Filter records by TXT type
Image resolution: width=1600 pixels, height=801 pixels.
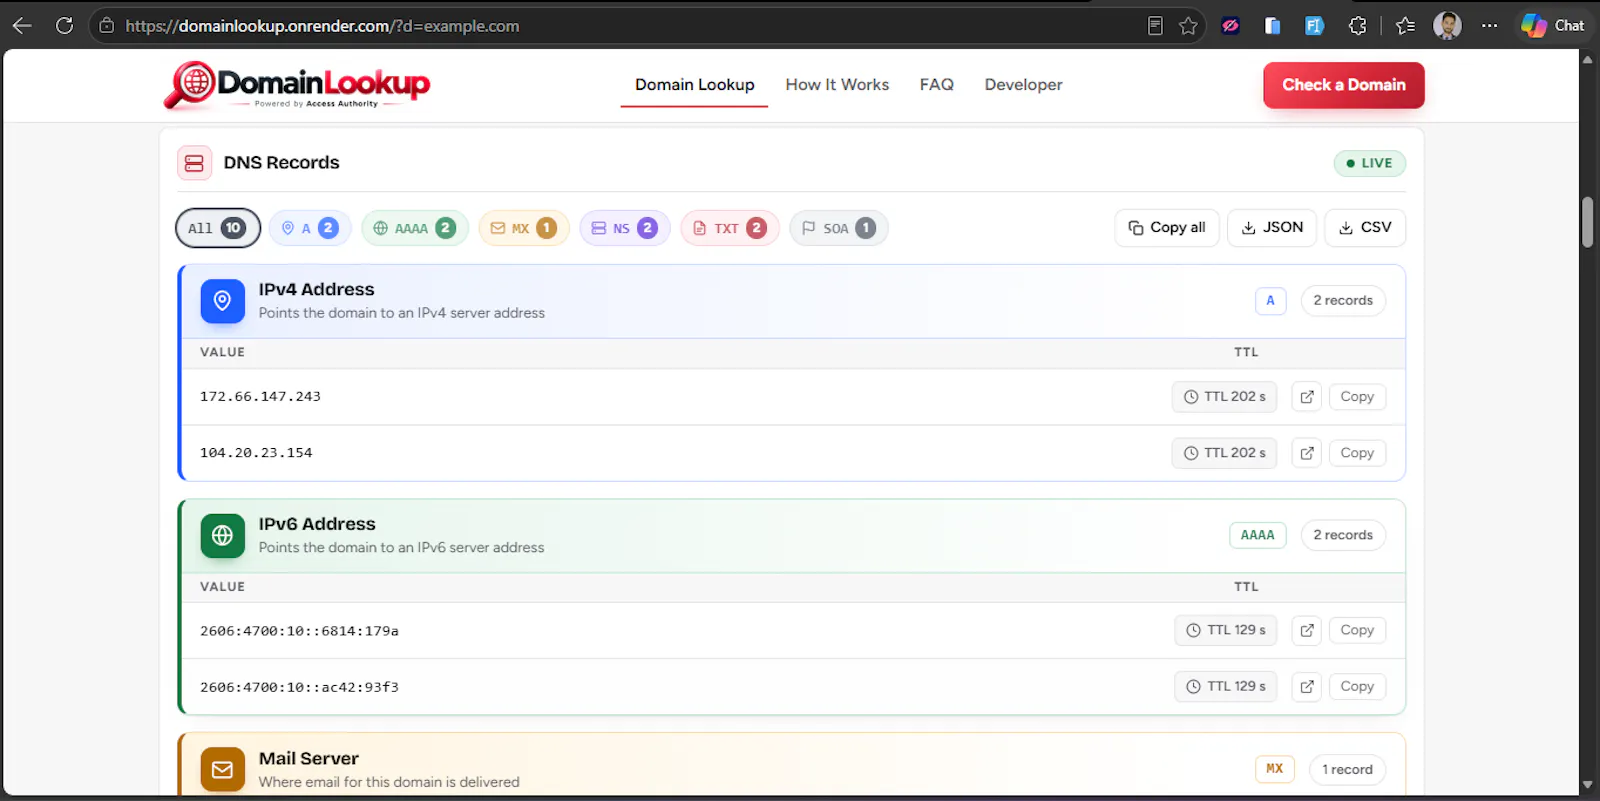[730, 228]
